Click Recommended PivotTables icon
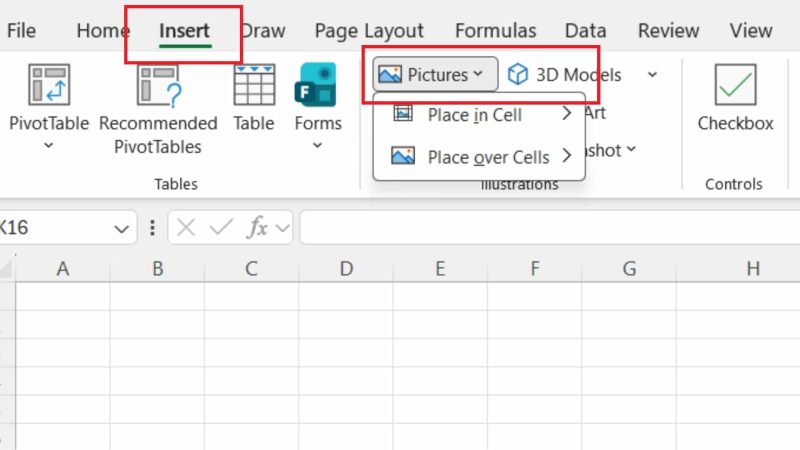The height and width of the screenshot is (450, 800). (x=159, y=86)
